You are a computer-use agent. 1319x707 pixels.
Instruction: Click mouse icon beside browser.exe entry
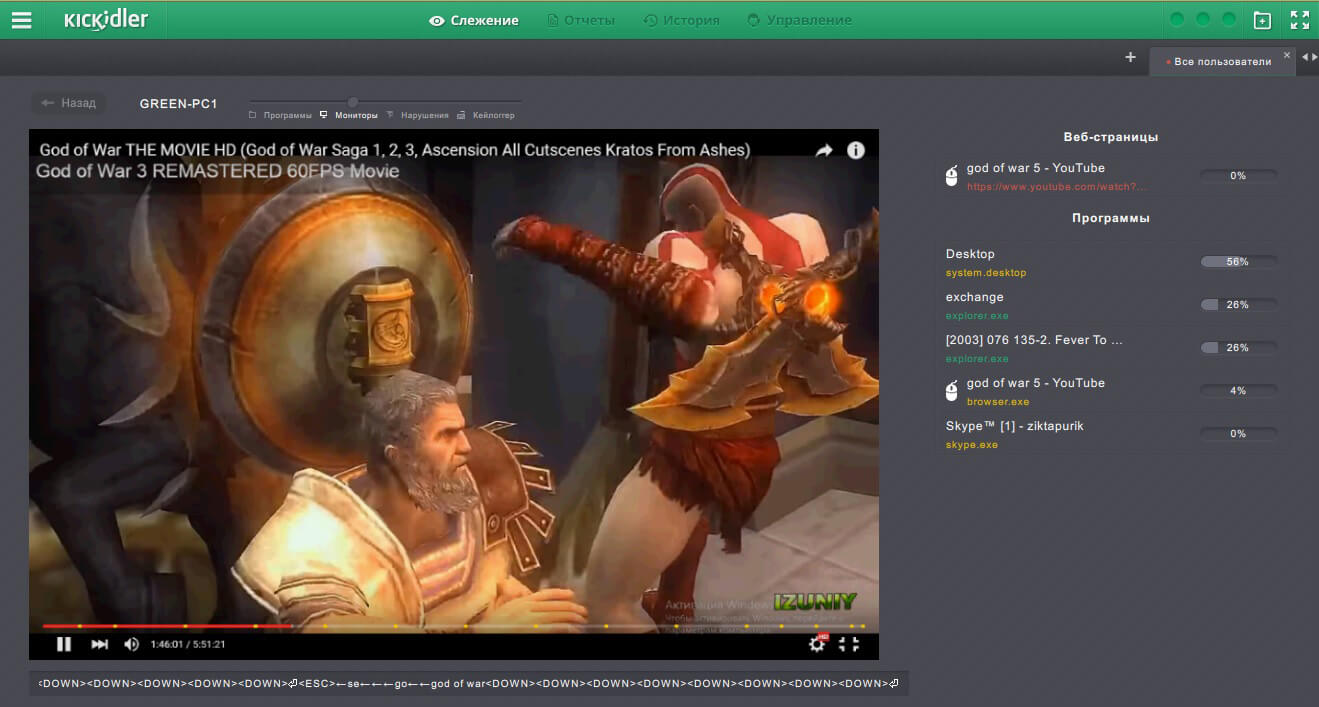[952, 391]
